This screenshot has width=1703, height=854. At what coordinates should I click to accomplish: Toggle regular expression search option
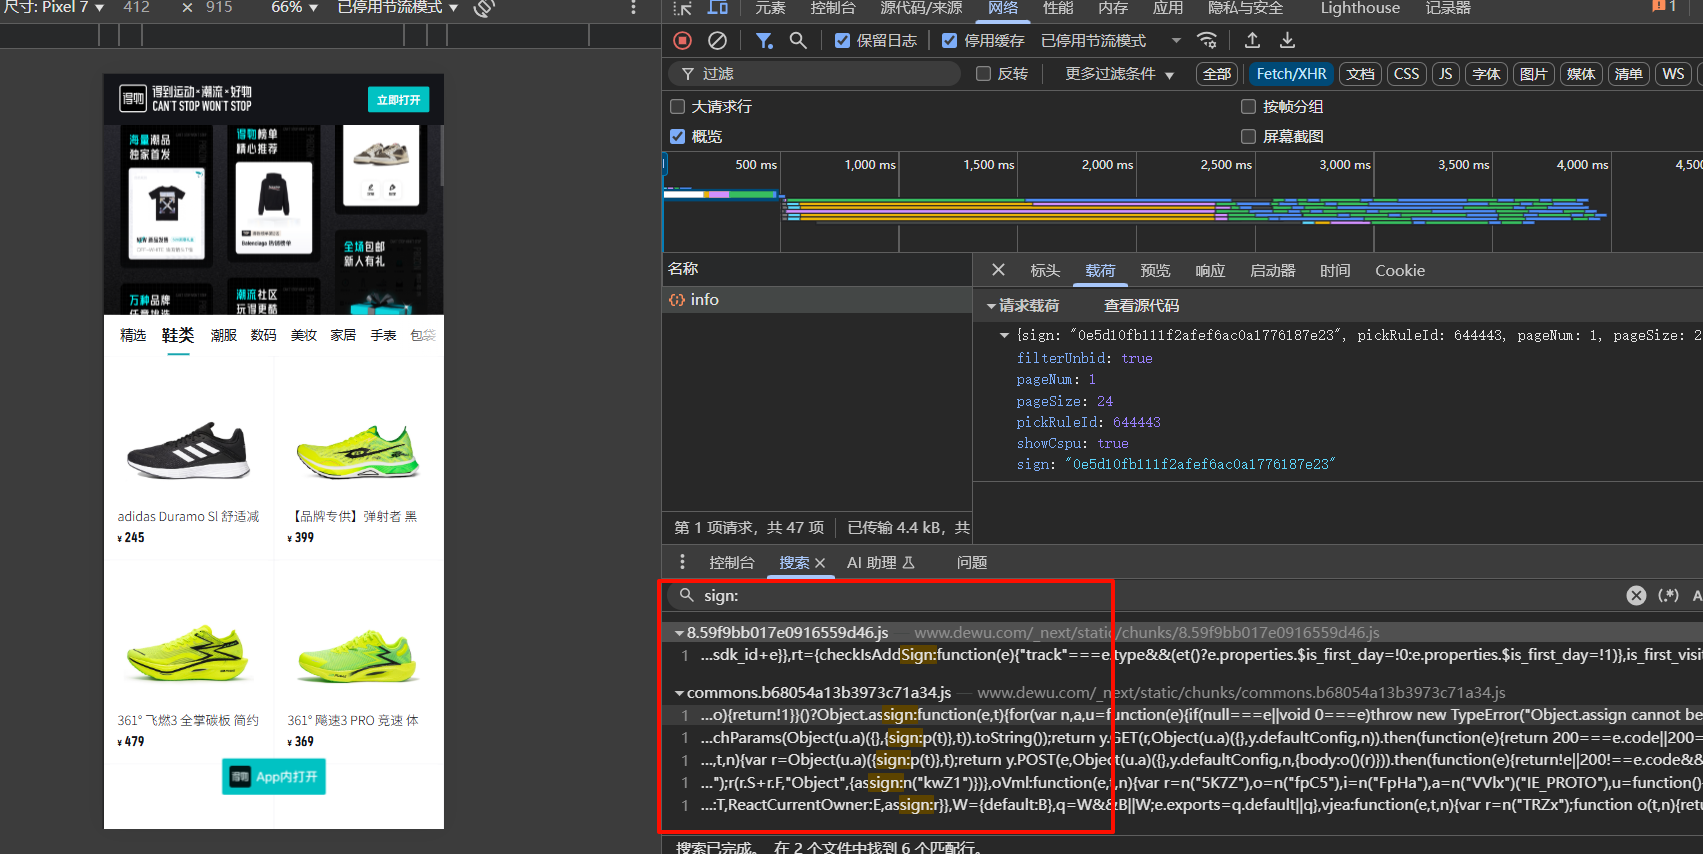tap(1668, 595)
